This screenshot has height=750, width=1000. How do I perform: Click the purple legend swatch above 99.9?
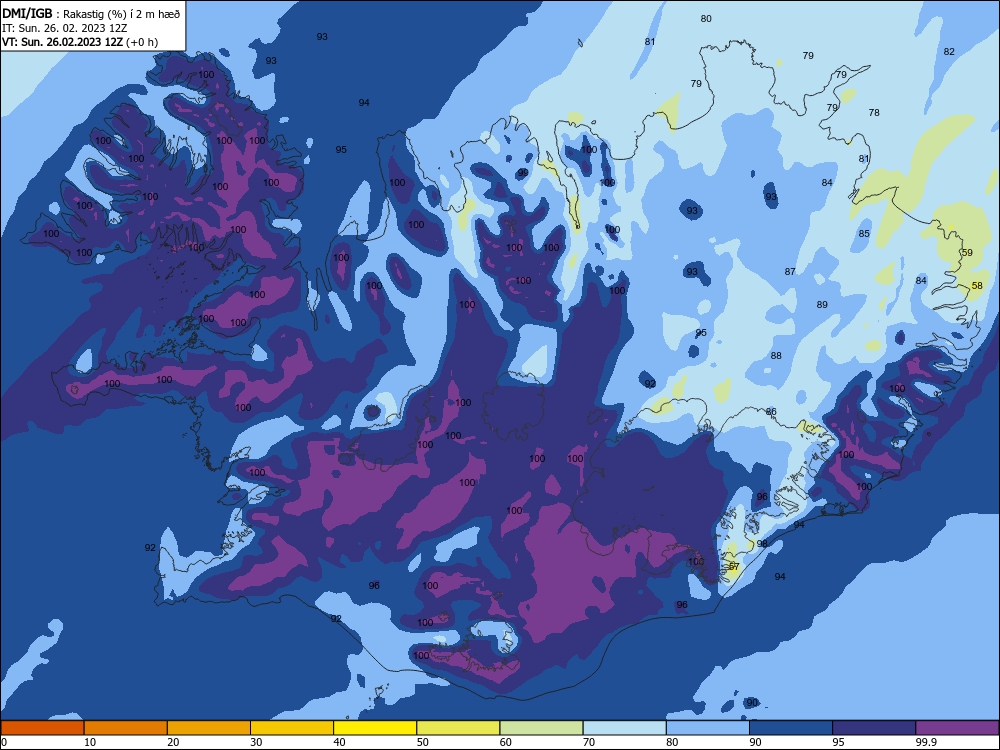957,728
